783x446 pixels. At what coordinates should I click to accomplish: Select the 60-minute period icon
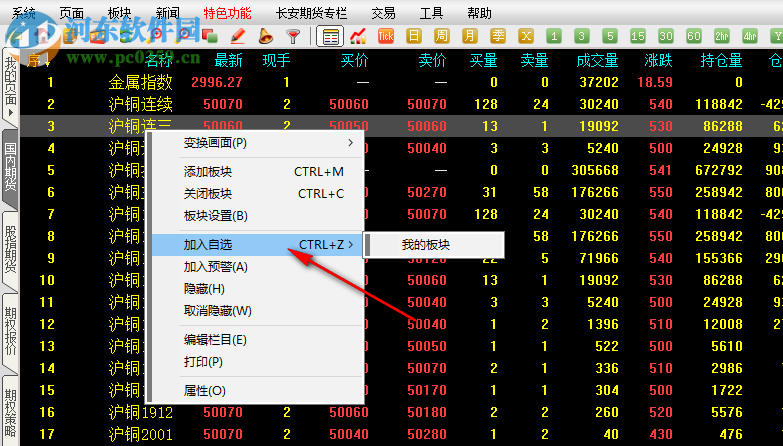[x=694, y=36]
